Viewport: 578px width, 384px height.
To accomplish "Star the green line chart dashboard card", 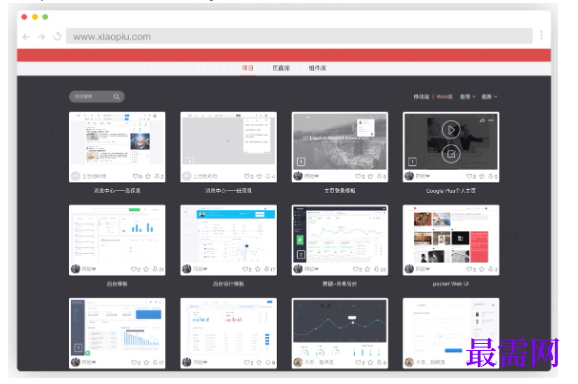I will coord(368,269).
